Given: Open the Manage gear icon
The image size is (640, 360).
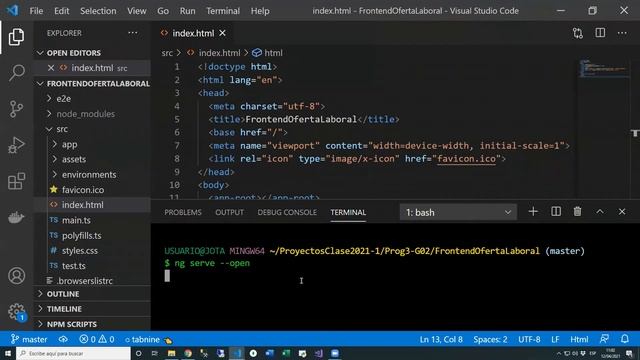Looking at the screenshot, I should [16, 312].
